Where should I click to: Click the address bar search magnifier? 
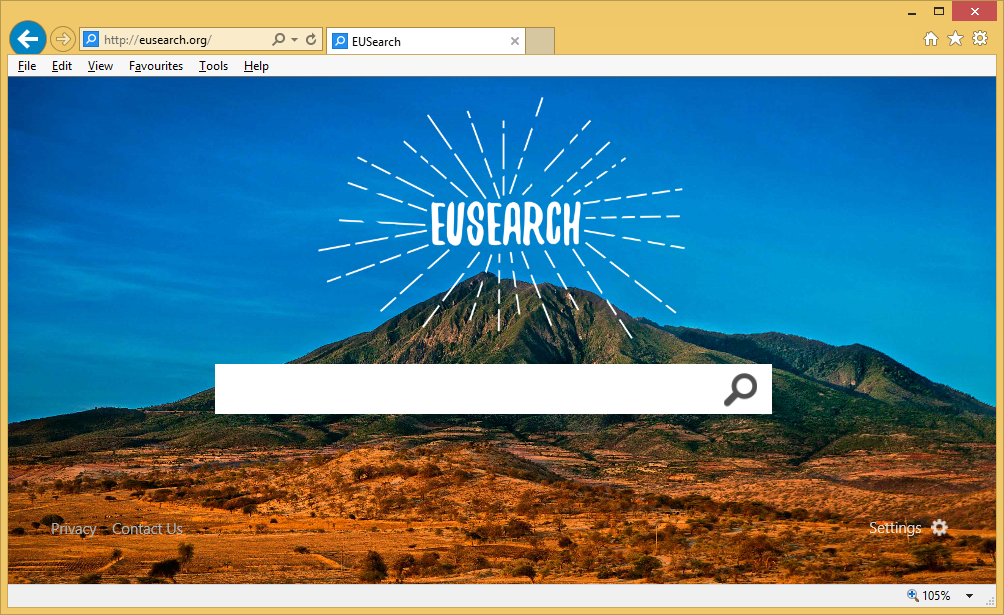(x=279, y=40)
